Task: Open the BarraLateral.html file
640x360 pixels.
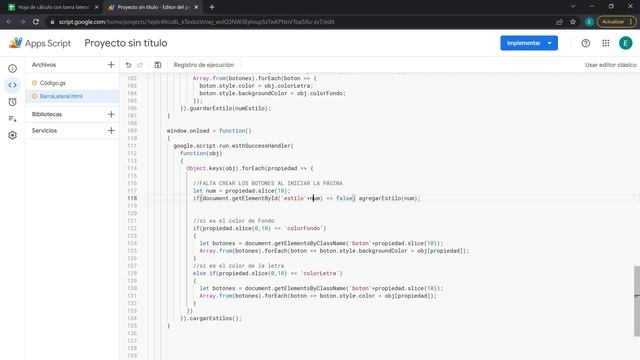Action: (61, 96)
